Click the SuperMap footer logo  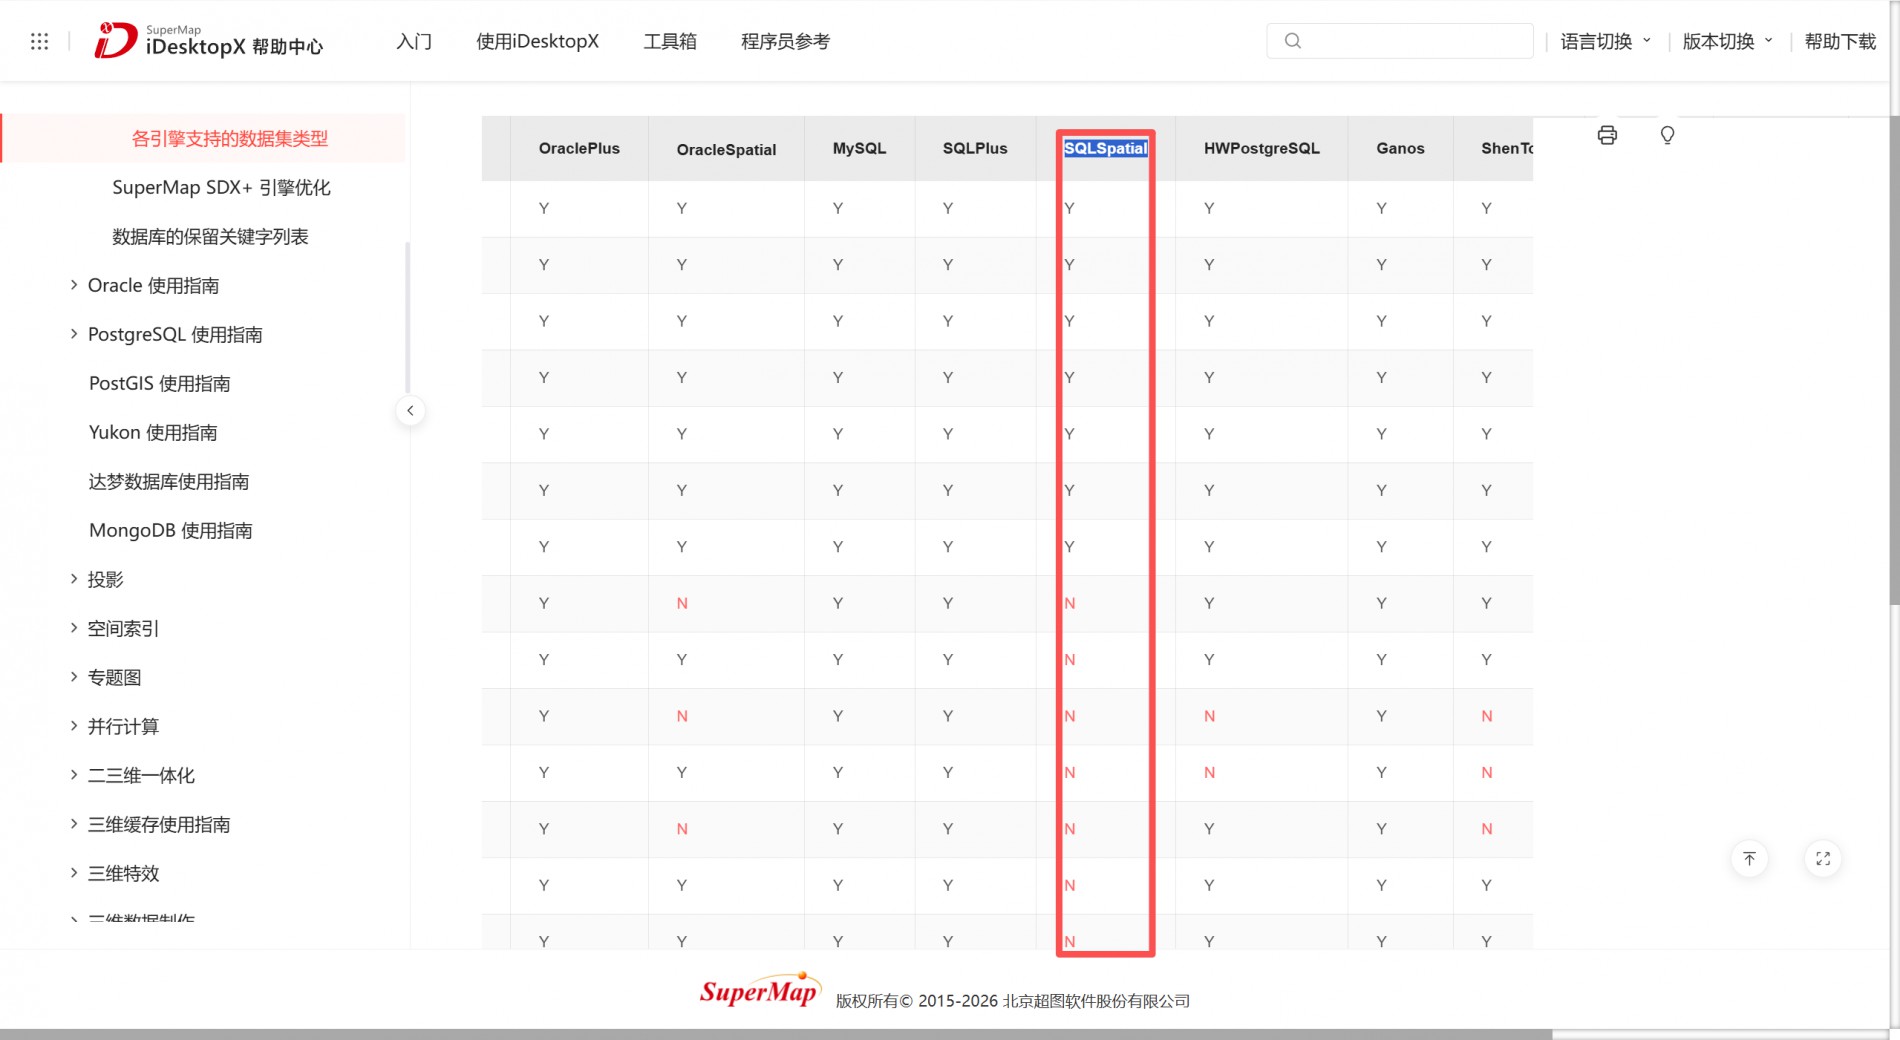(760, 990)
